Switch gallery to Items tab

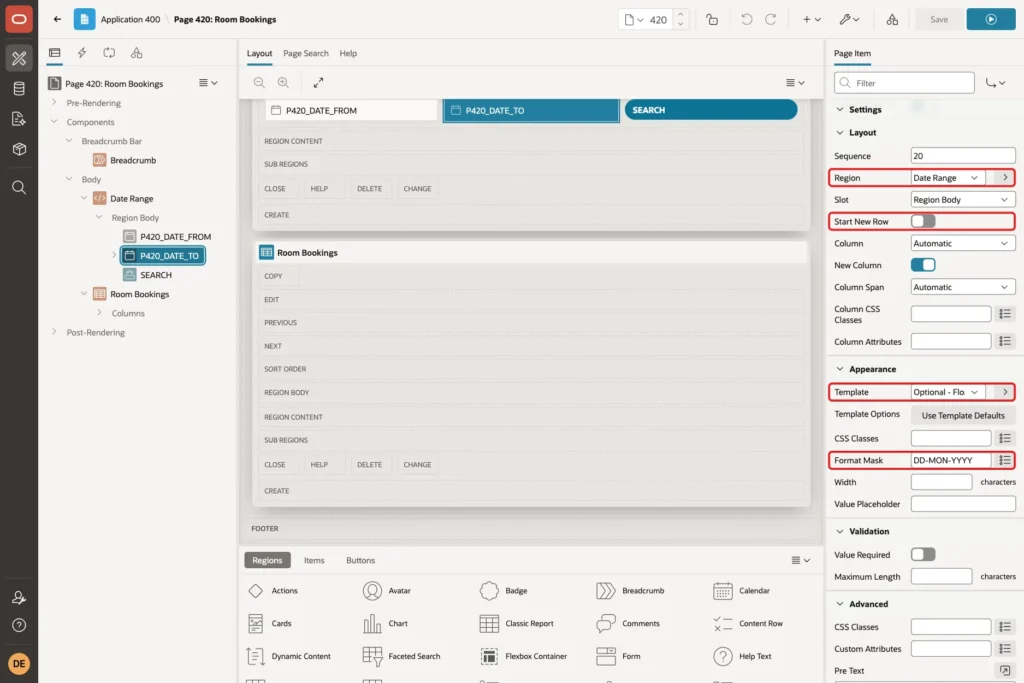pyautogui.click(x=314, y=560)
